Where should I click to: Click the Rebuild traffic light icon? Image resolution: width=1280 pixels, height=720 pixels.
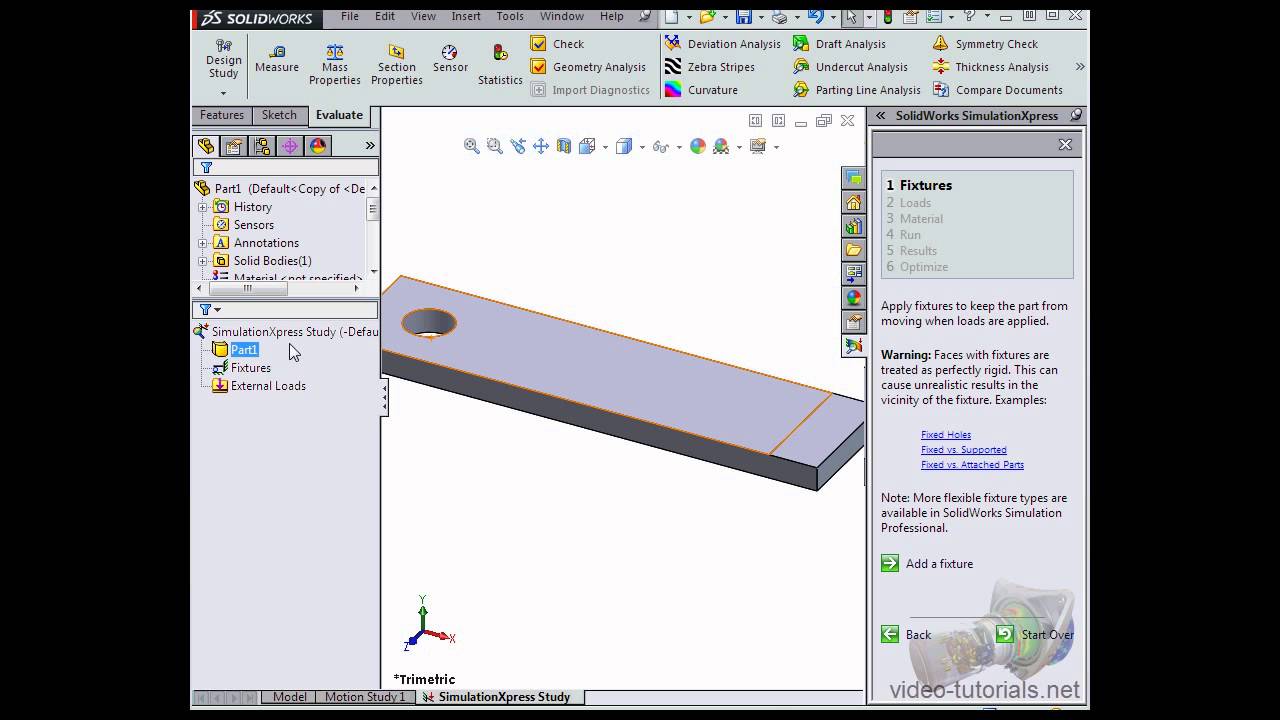[887, 17]
